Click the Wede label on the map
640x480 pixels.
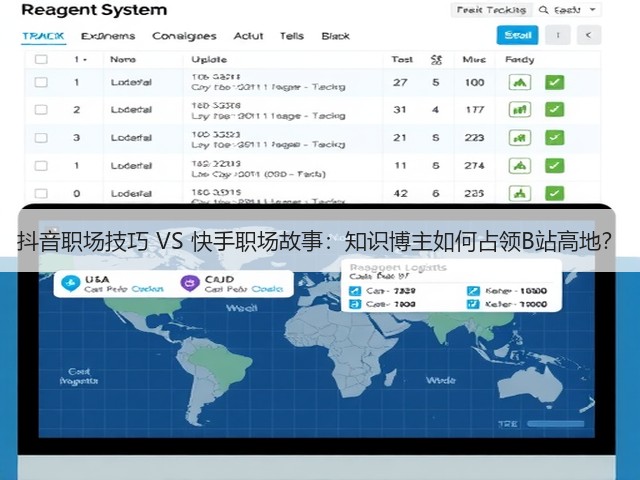(x=440, y=380)
